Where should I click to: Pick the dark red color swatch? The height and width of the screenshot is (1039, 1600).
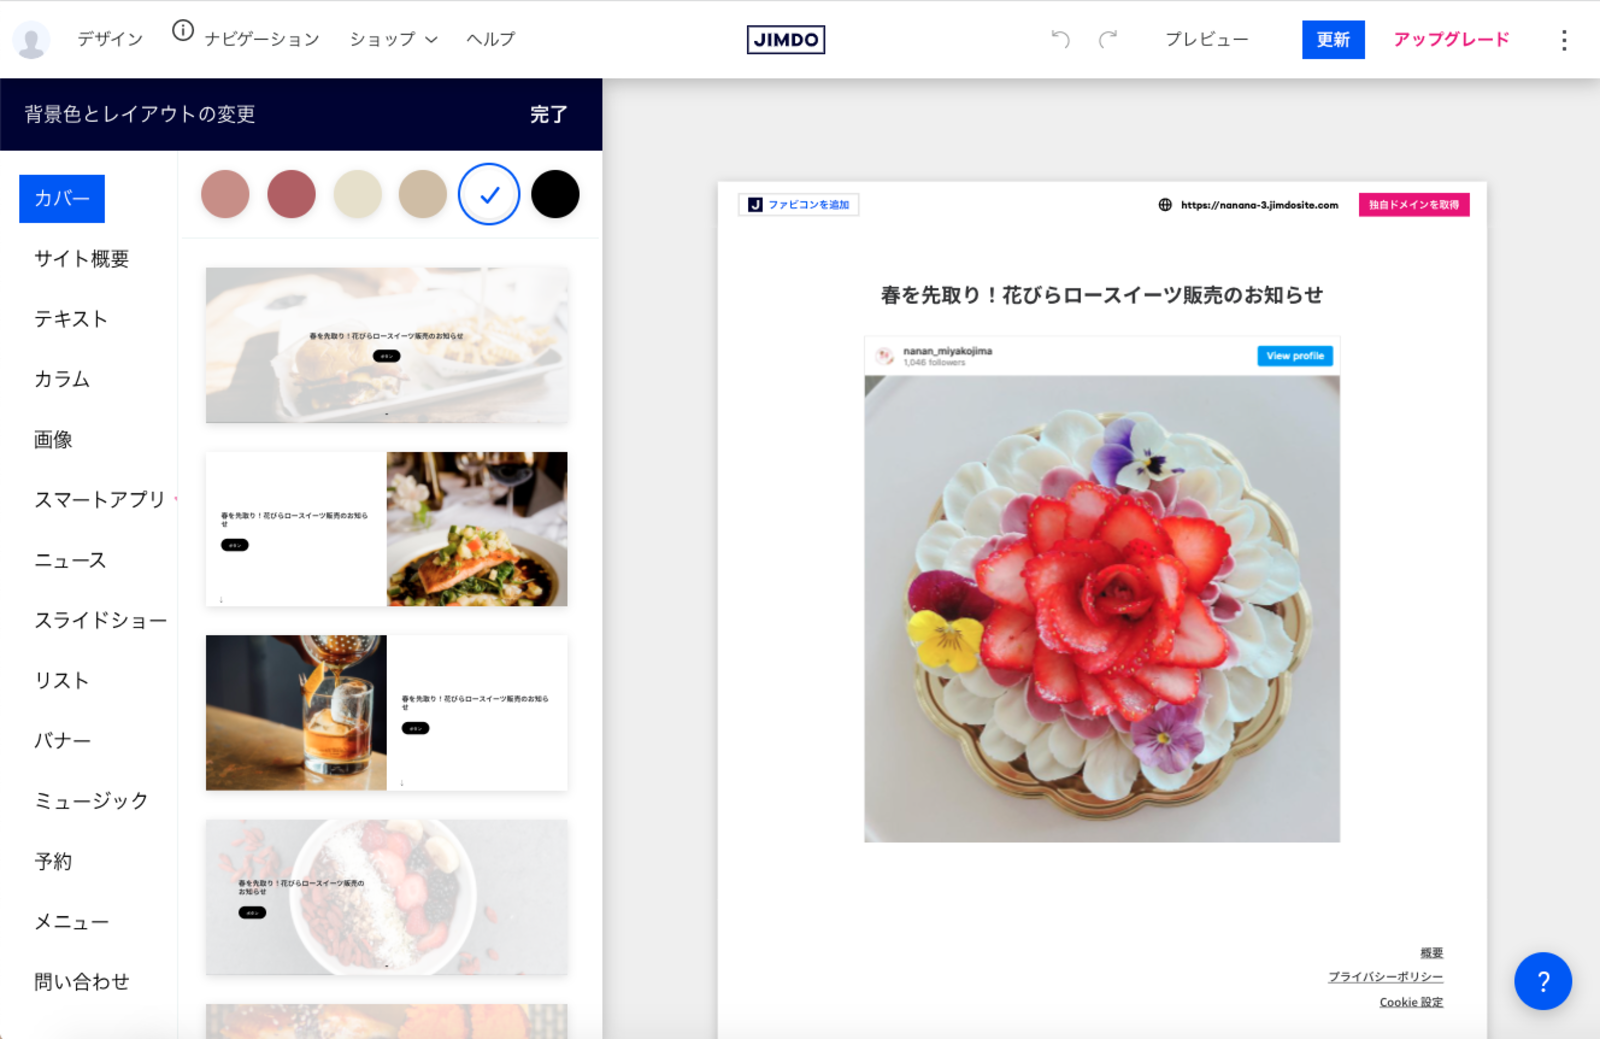(291, 195)
